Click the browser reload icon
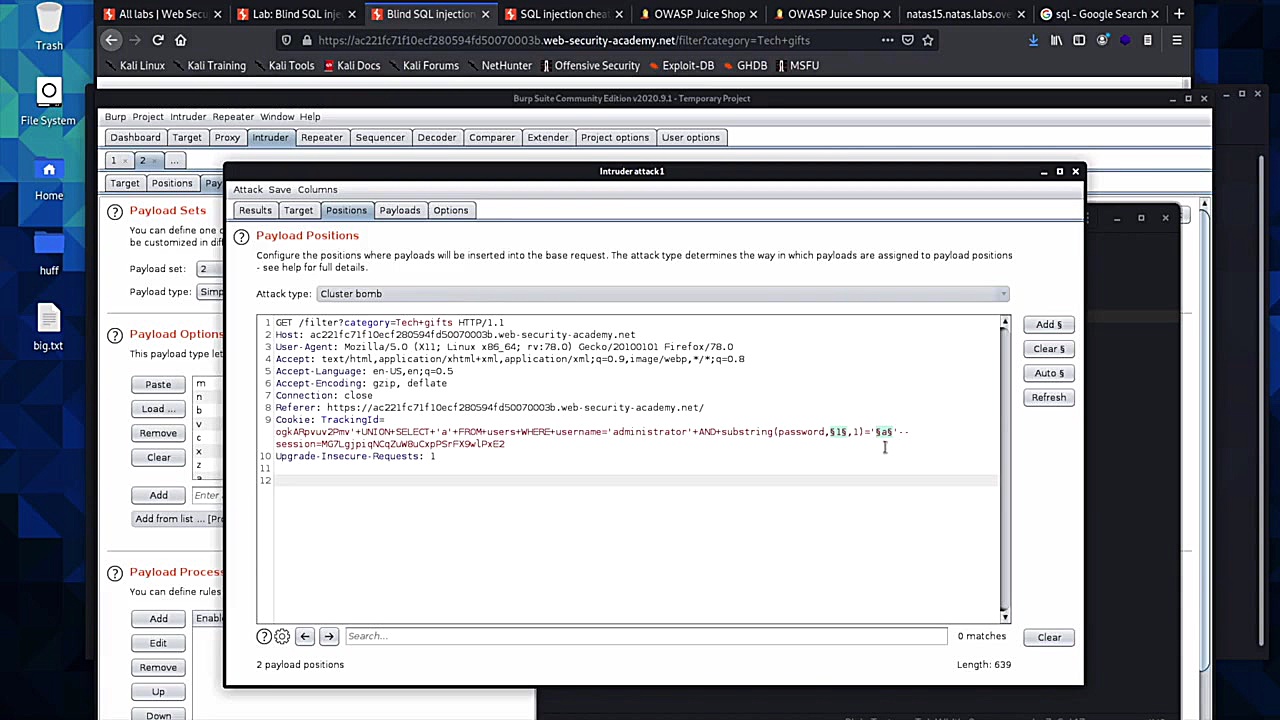1280x720 pixels. [x=158, y=40]
